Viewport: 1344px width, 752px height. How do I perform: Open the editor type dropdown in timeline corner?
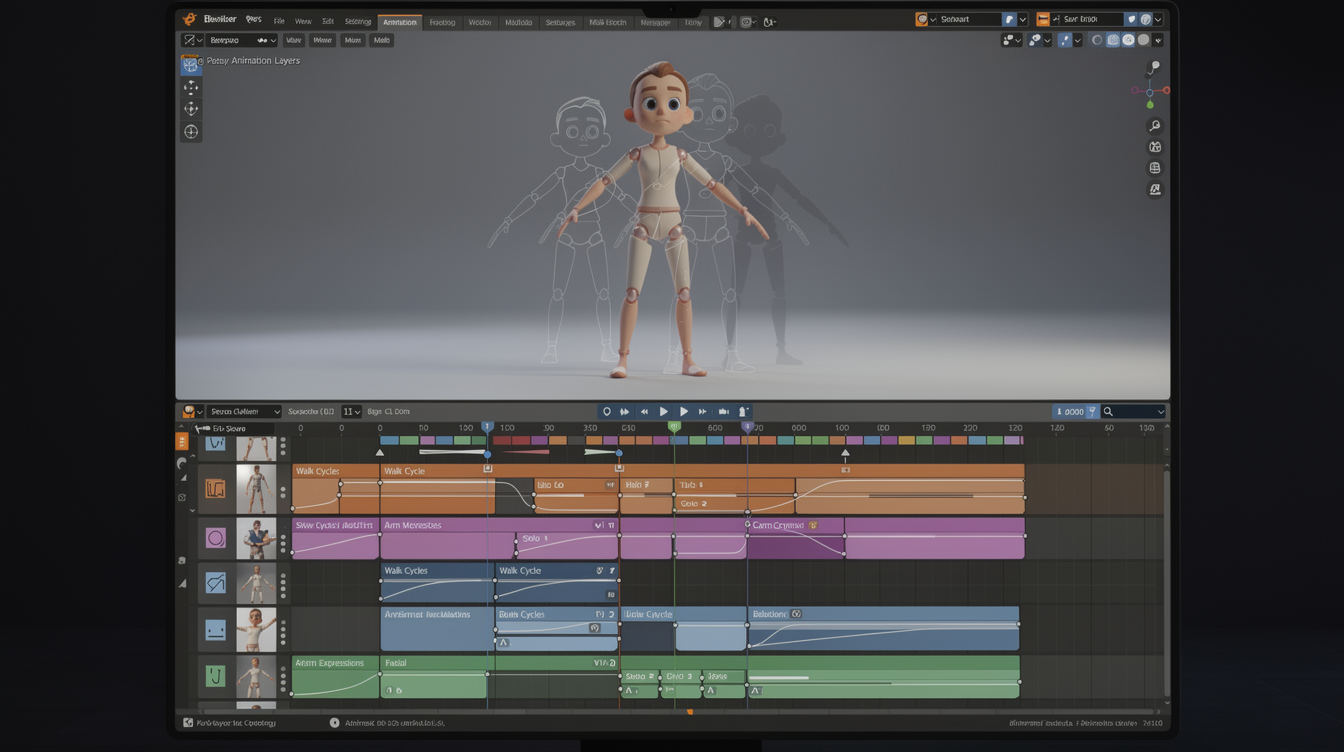coord(191,411)
